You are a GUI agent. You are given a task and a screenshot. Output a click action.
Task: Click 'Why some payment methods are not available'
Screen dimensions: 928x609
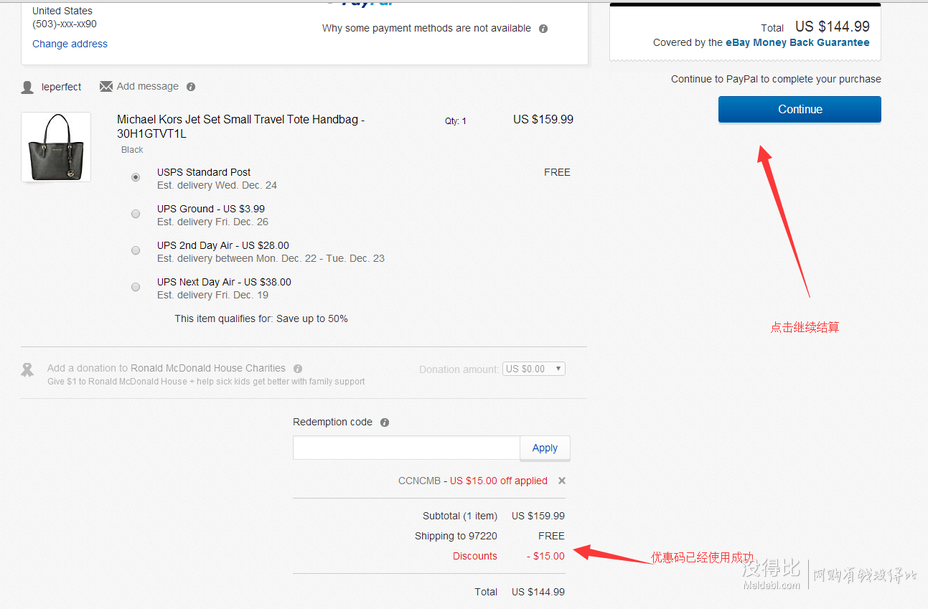tap(426, 28)
